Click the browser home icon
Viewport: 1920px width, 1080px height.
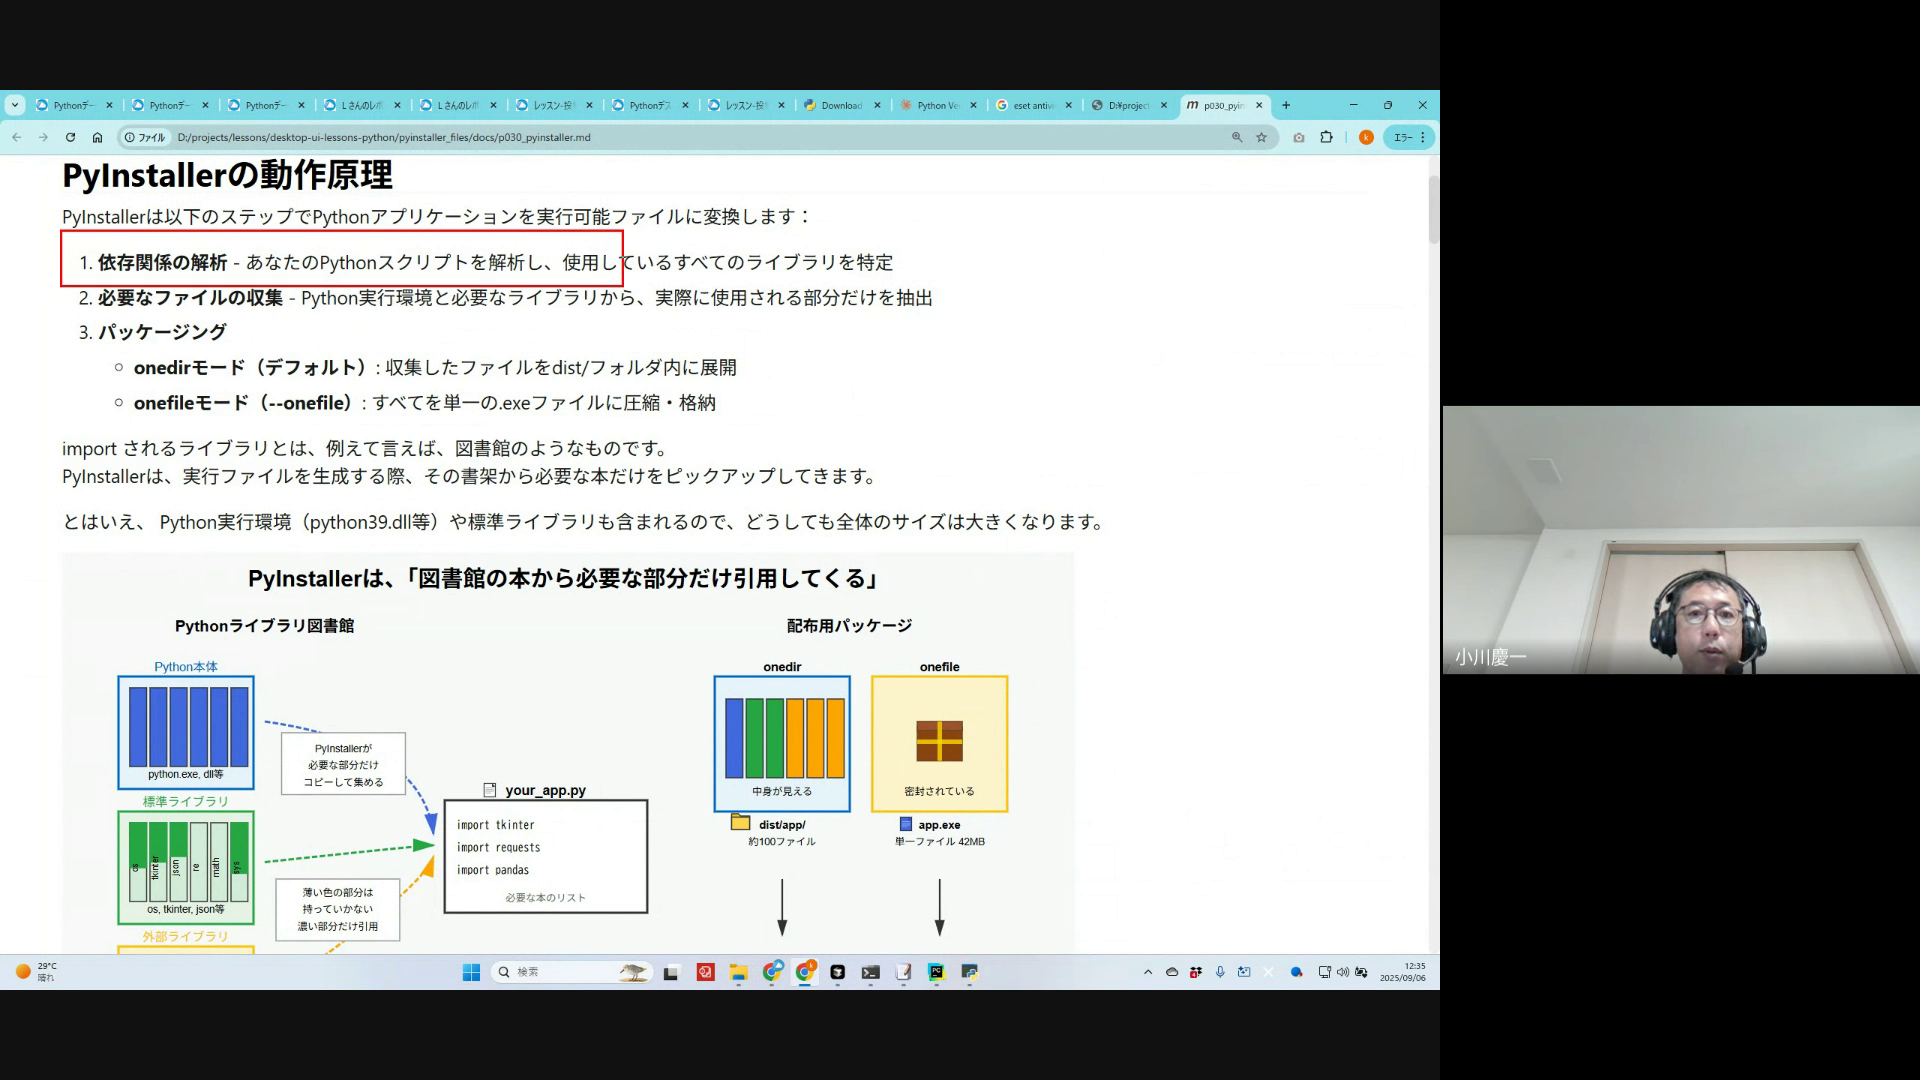pos(97,137)
